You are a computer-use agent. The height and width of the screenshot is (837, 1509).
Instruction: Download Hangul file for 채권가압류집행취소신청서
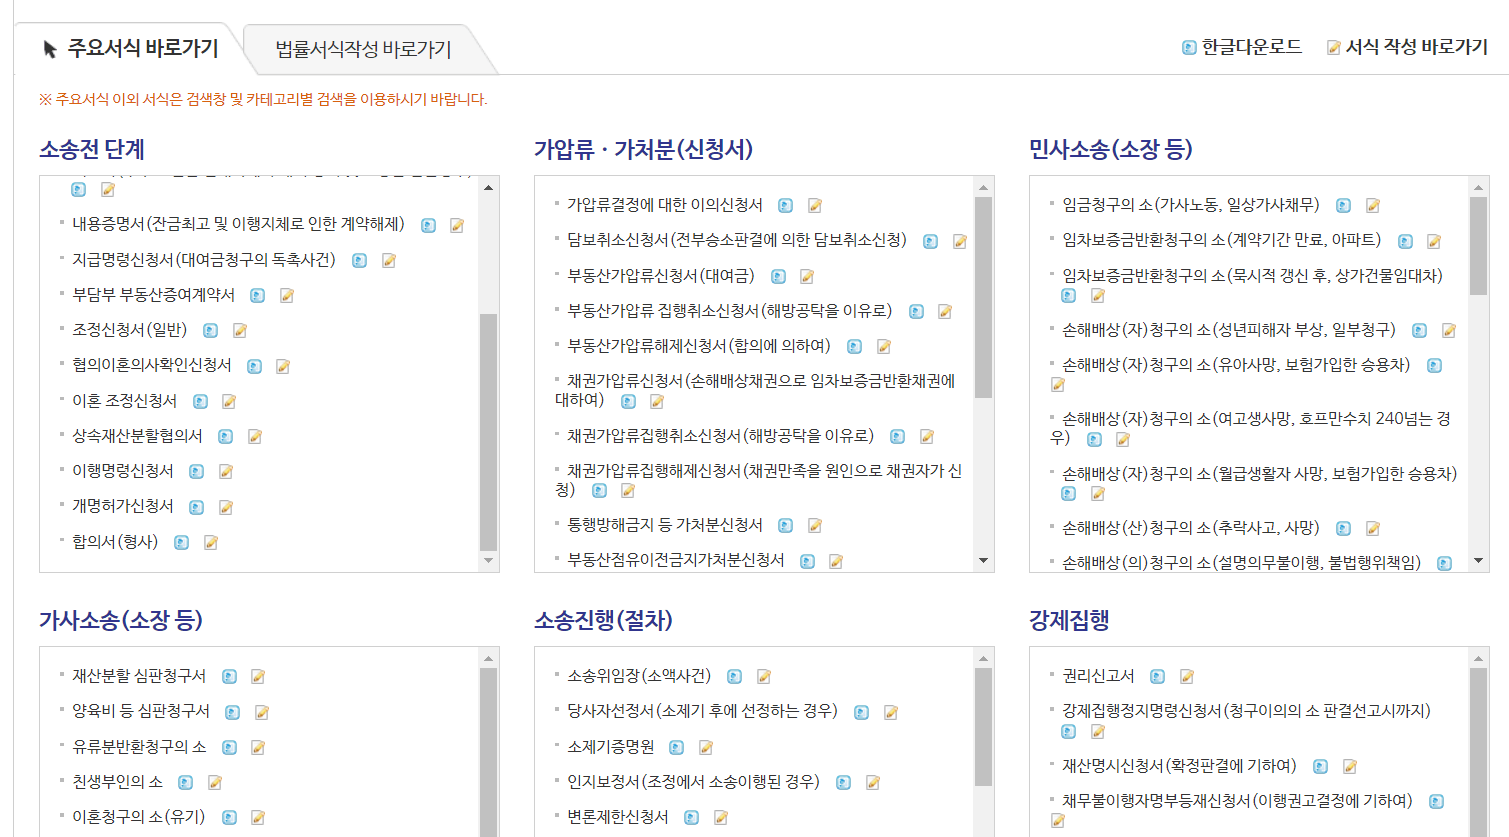tap(898, 436)
